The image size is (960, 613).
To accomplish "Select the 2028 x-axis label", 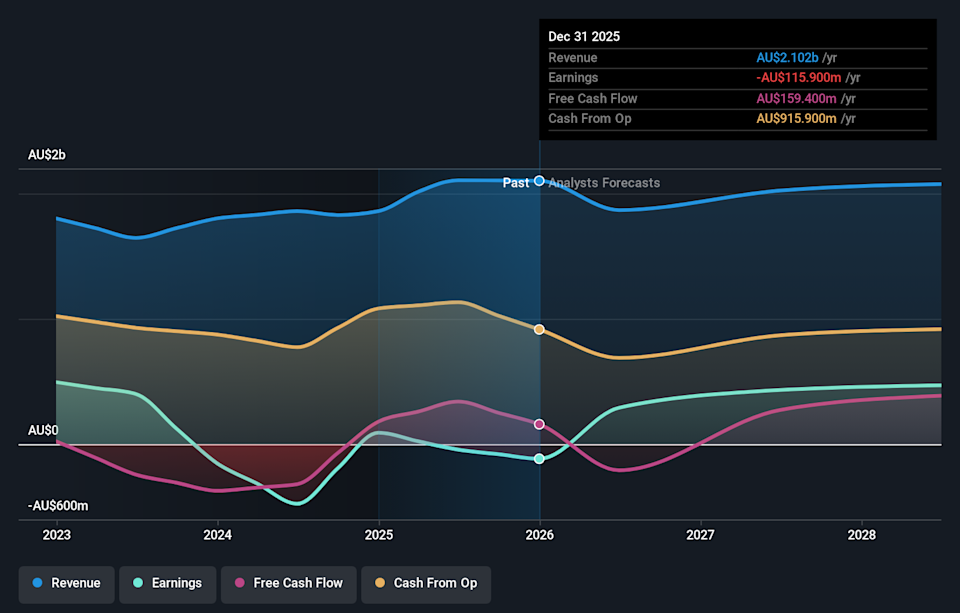I will 861,535.
